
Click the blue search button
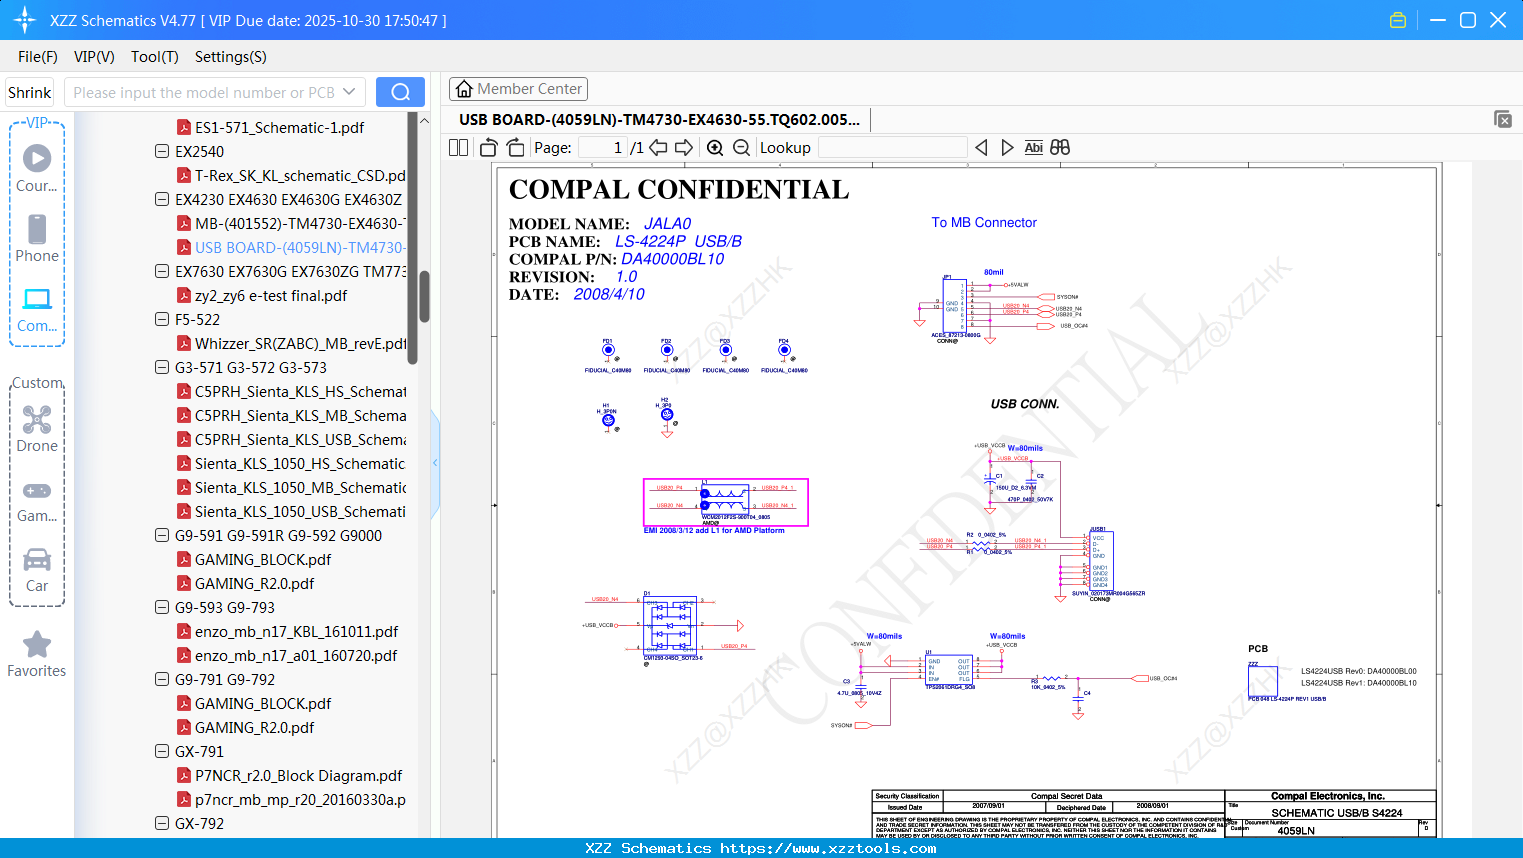[x=400, y=92]
